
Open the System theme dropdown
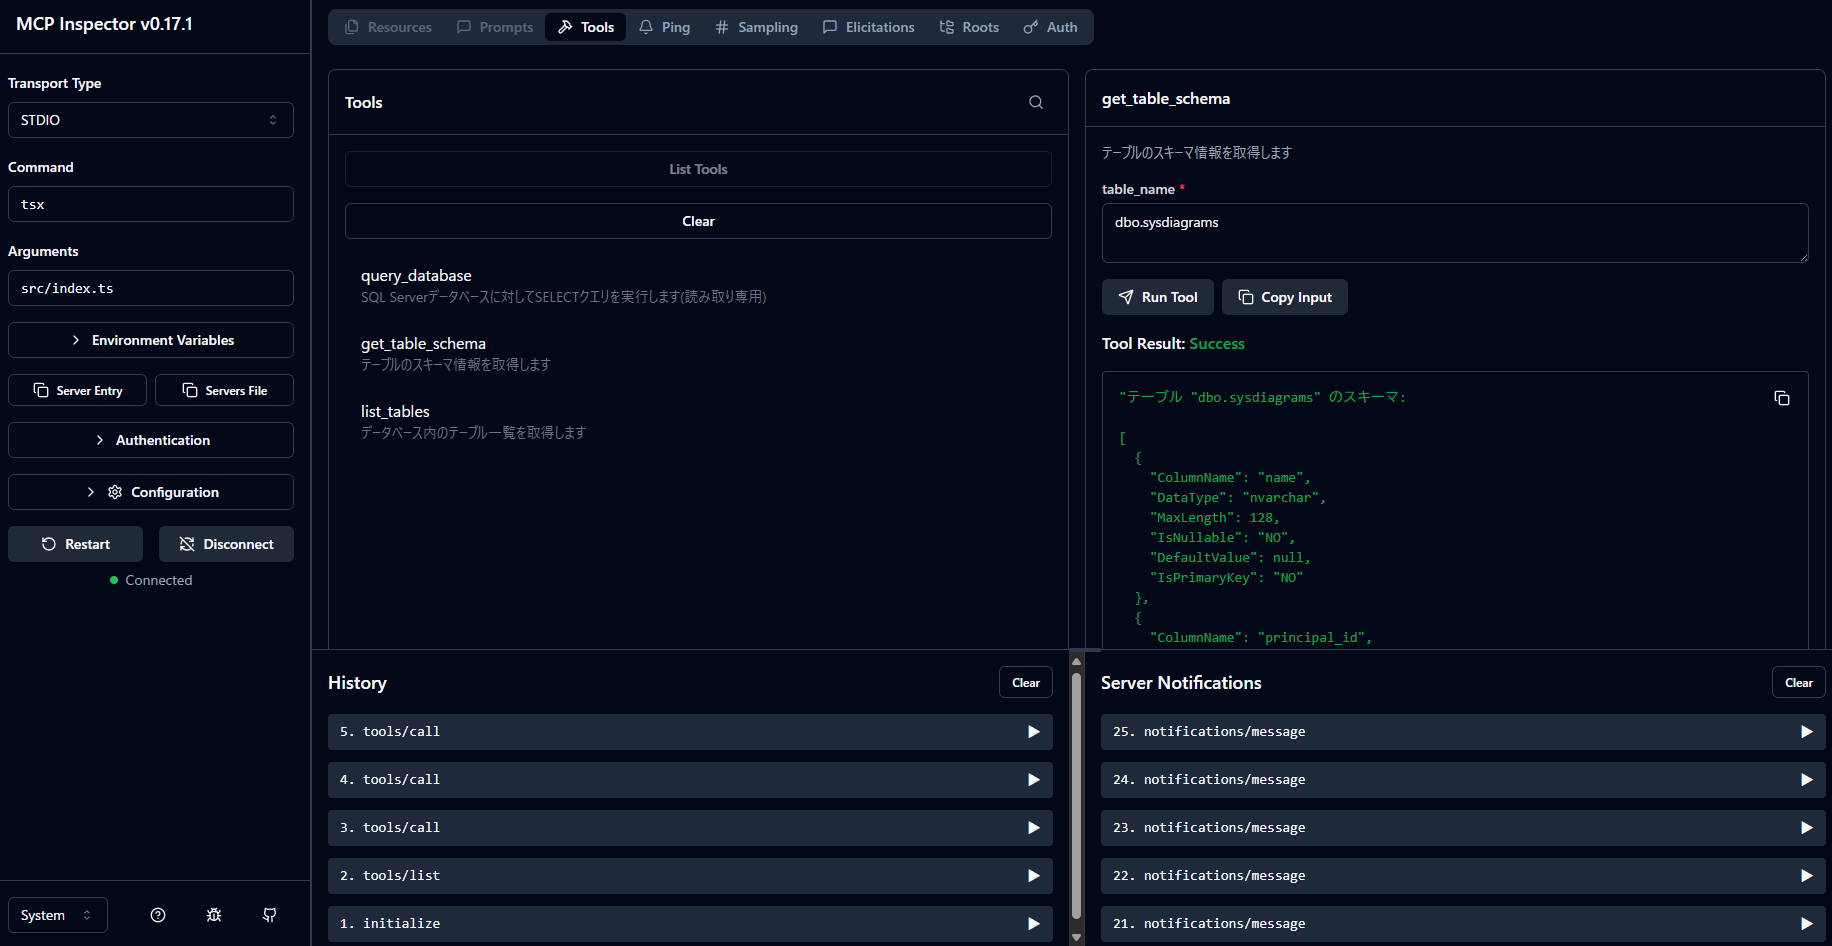pos(57,915)
